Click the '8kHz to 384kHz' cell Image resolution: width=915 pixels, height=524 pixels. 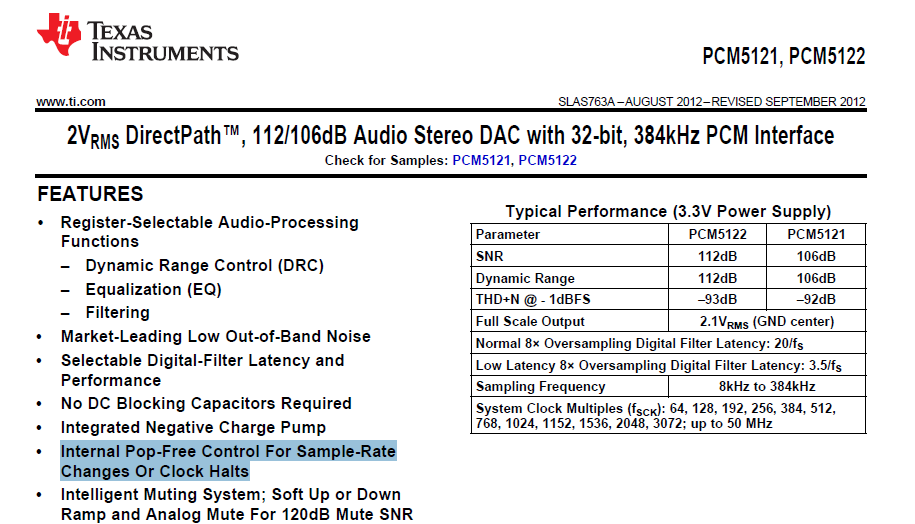pos(767,386)
